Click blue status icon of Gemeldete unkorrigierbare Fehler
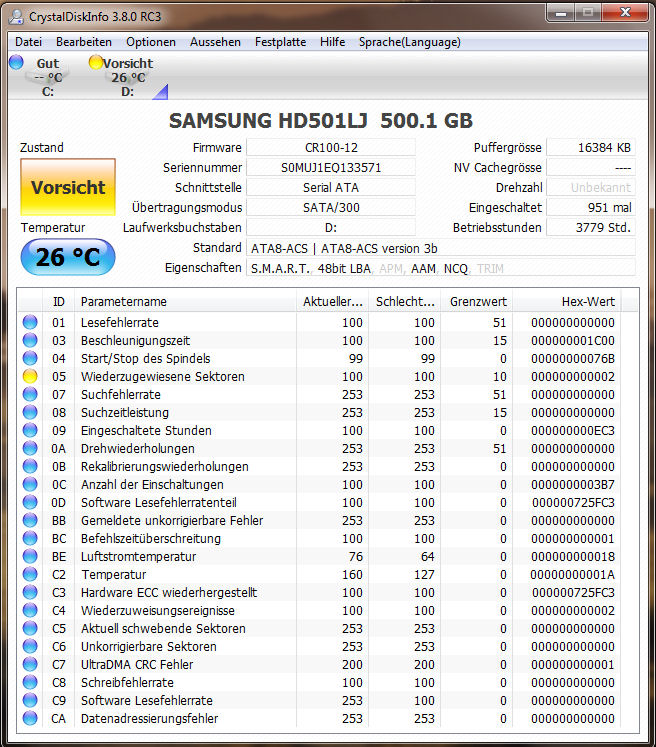 [x=30, y=520]
